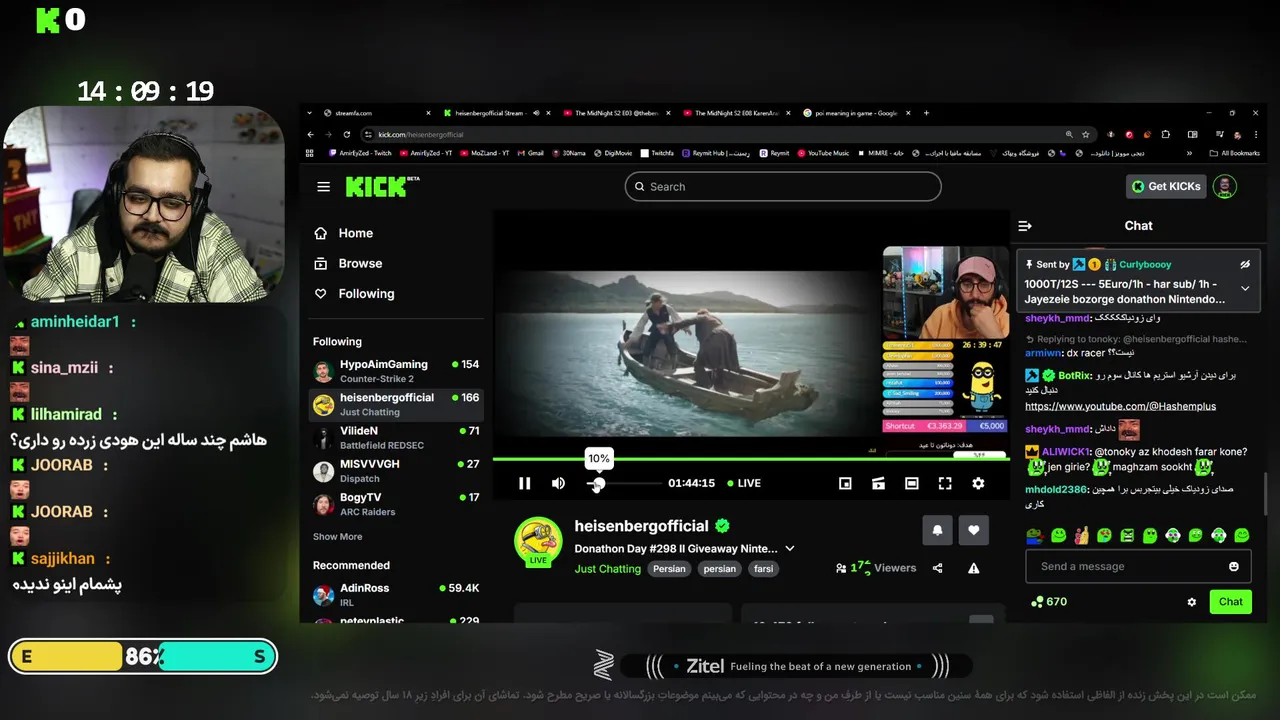The image size is (1280, 720).
Task: Select heisenbergofficial in the Following list
Action: coord(396,404)
